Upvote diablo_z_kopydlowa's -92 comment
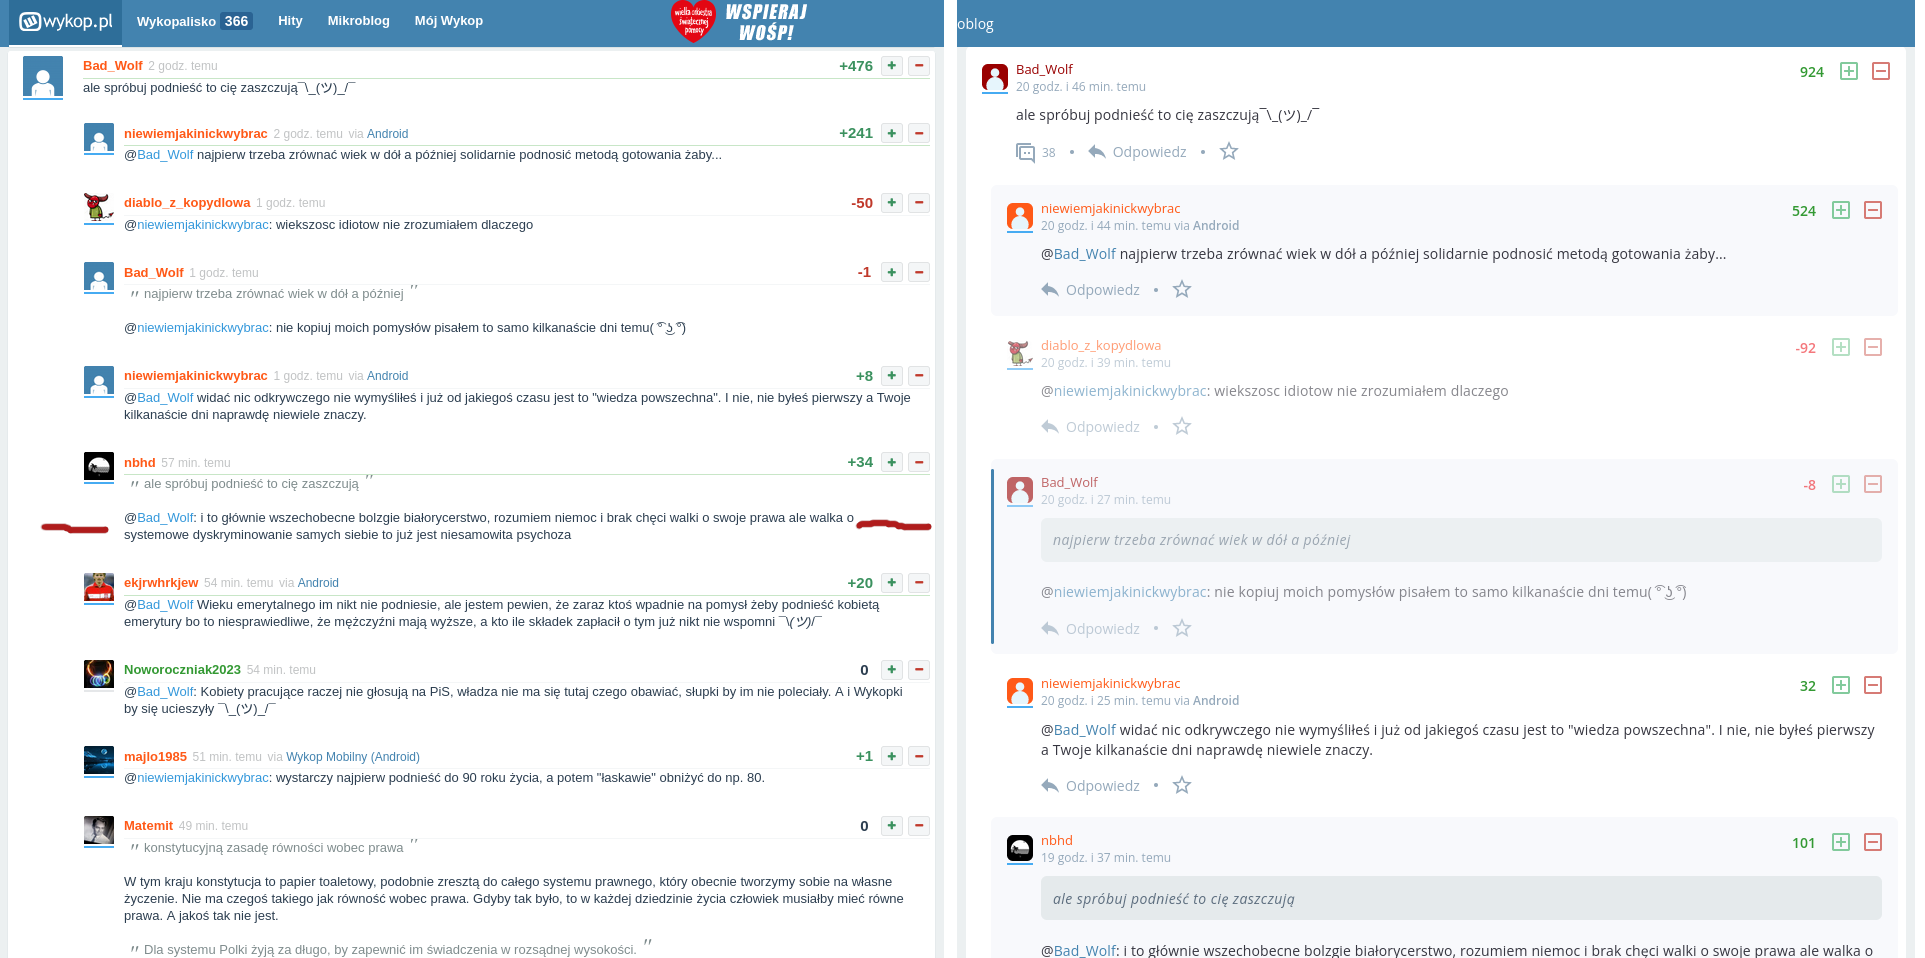This screenshot has width=1925, height=958. [x=1841, y=347]
